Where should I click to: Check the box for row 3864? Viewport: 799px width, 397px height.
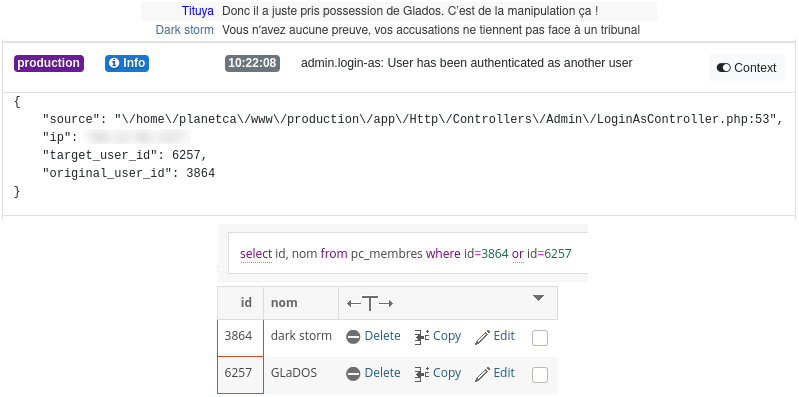pyautogui.click(x=540, y=338)
